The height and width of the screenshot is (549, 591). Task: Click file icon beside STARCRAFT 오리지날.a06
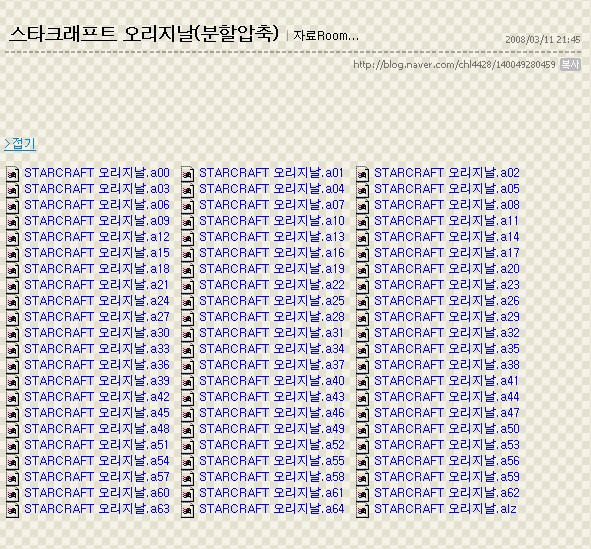coord(12,206)
